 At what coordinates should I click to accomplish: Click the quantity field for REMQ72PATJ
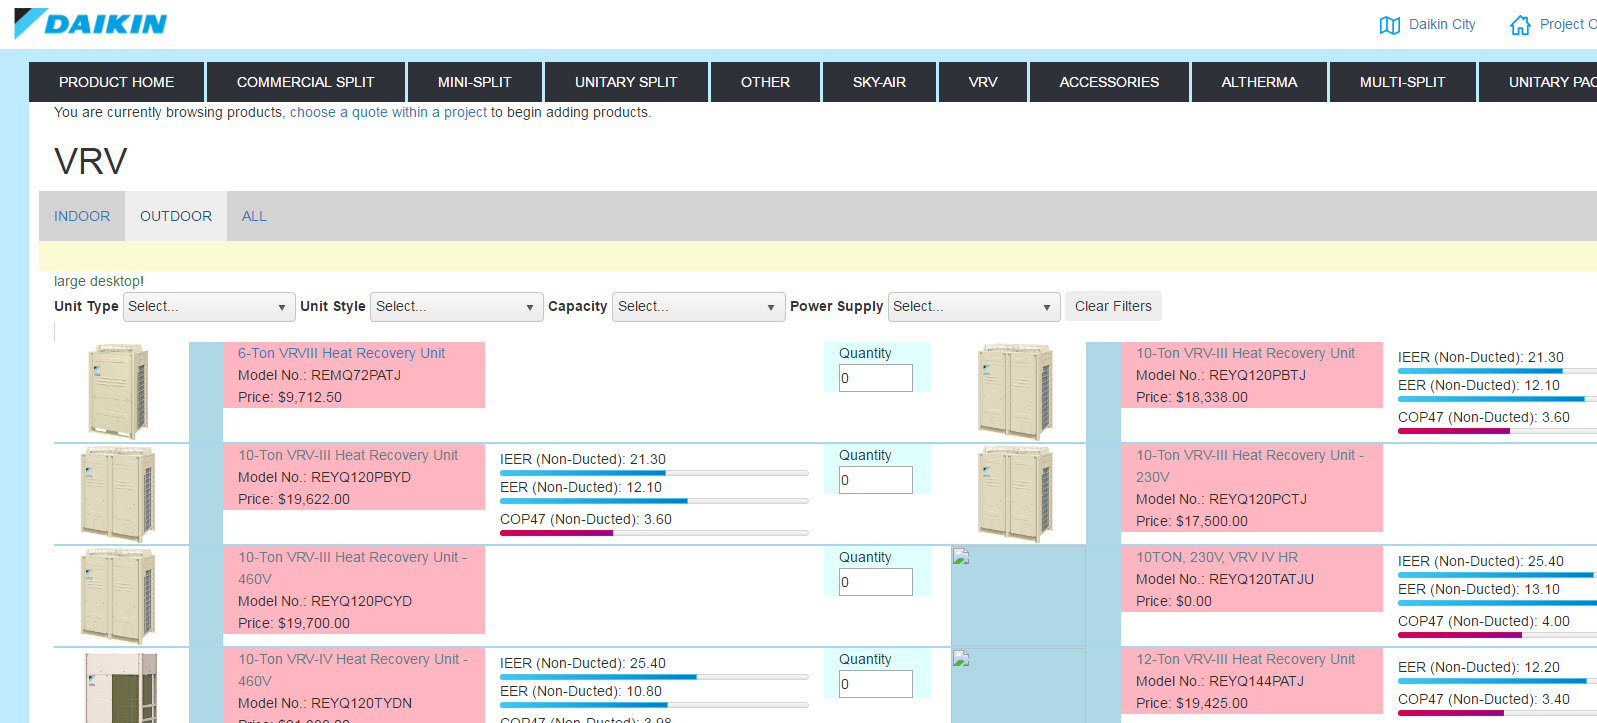click(x=876, y=378)
